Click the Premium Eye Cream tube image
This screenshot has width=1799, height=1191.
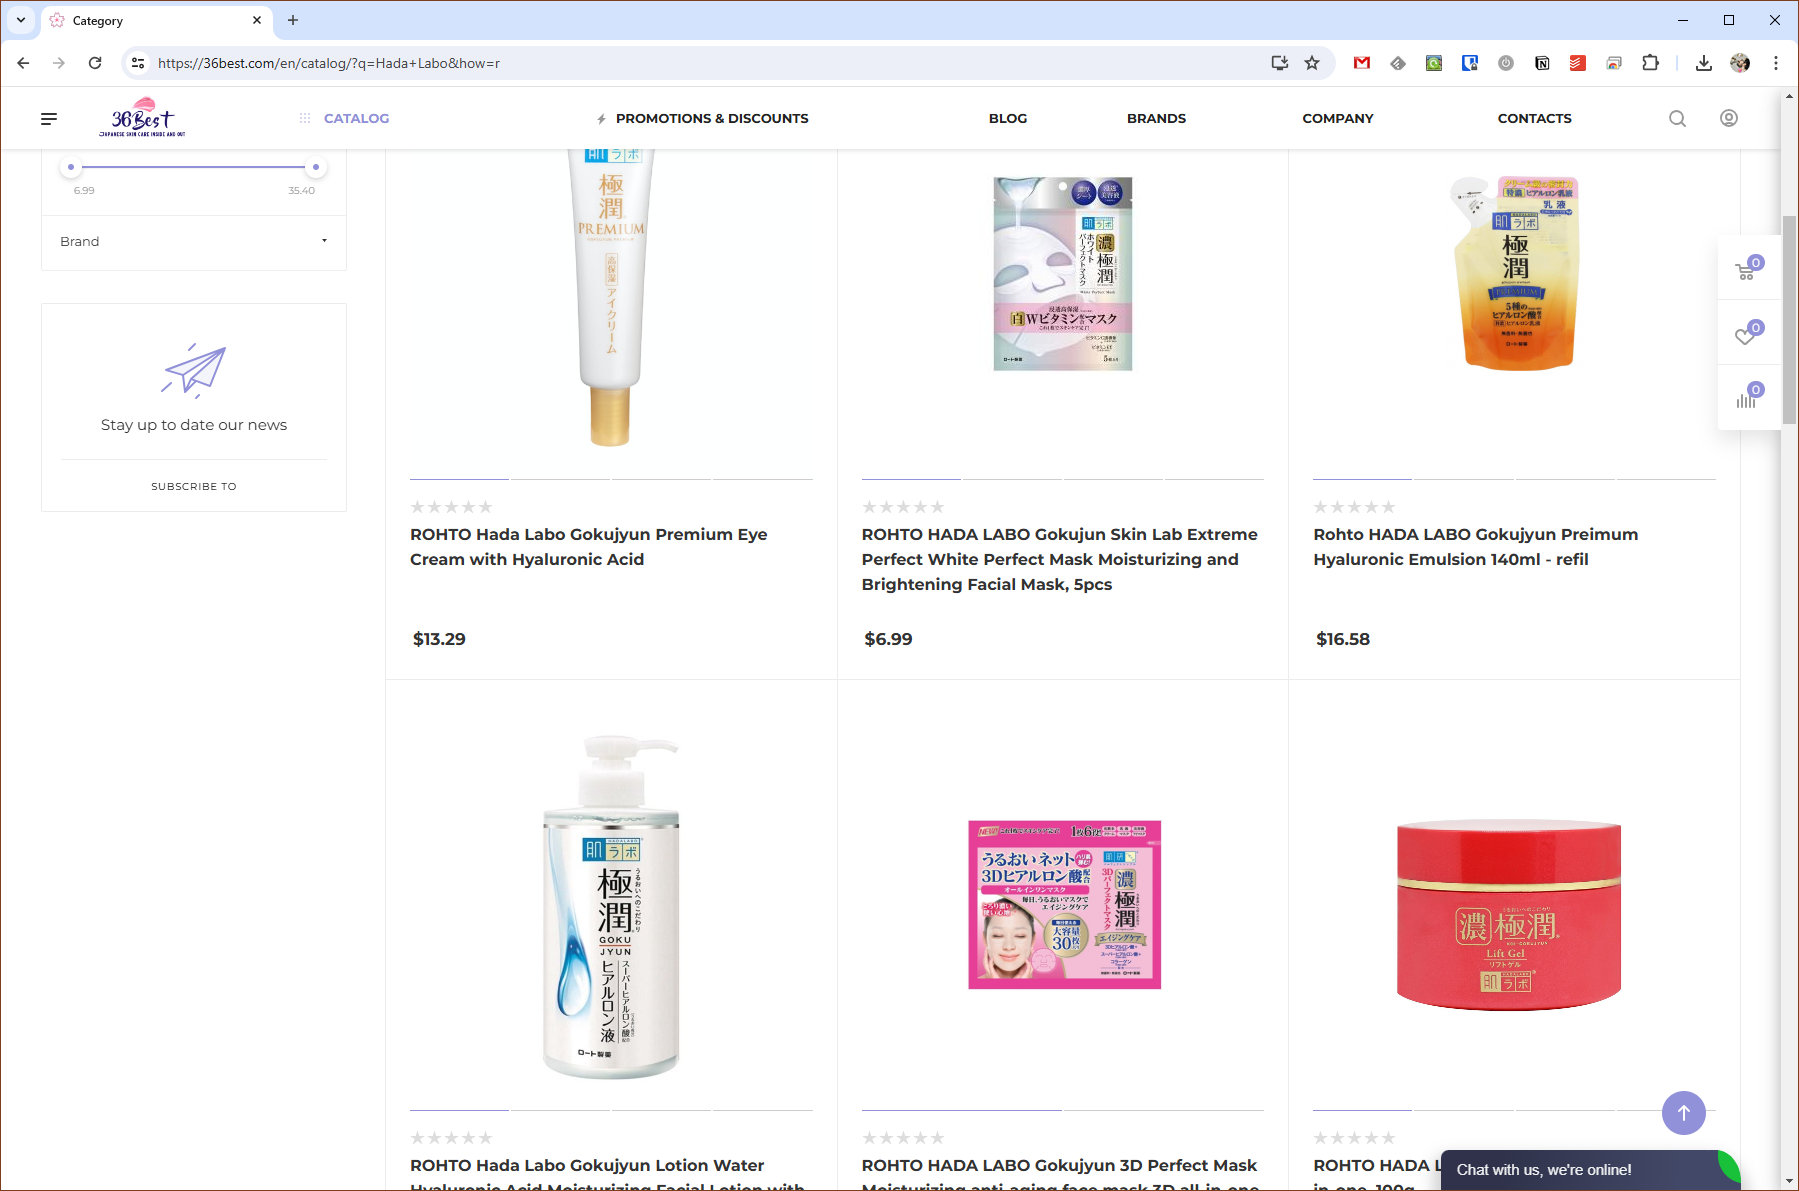point(611,298)
